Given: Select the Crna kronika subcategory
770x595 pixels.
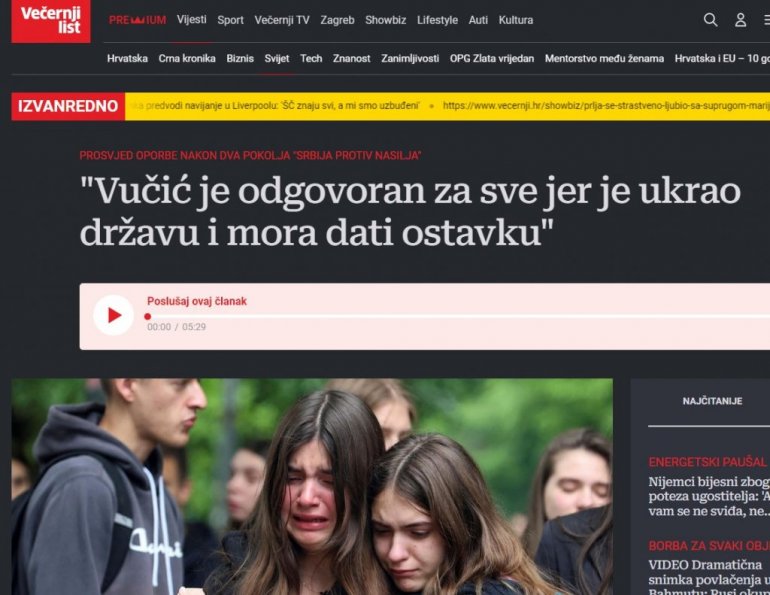Looking at the screenshot, I should 187,58.
